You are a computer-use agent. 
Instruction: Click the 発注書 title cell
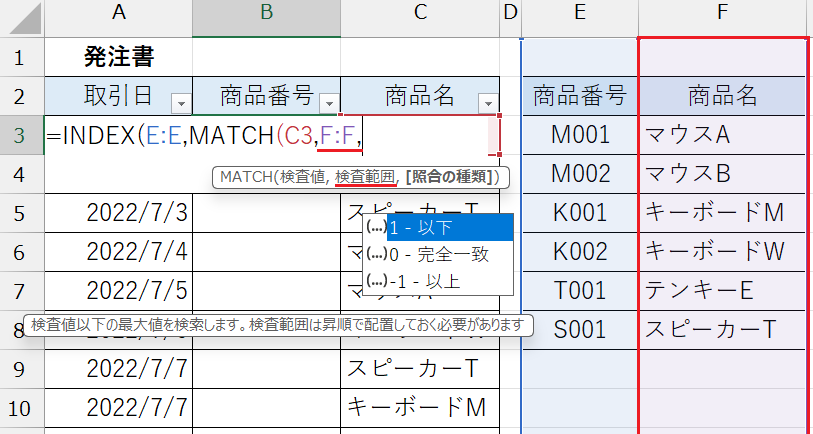tap(119, 57)
